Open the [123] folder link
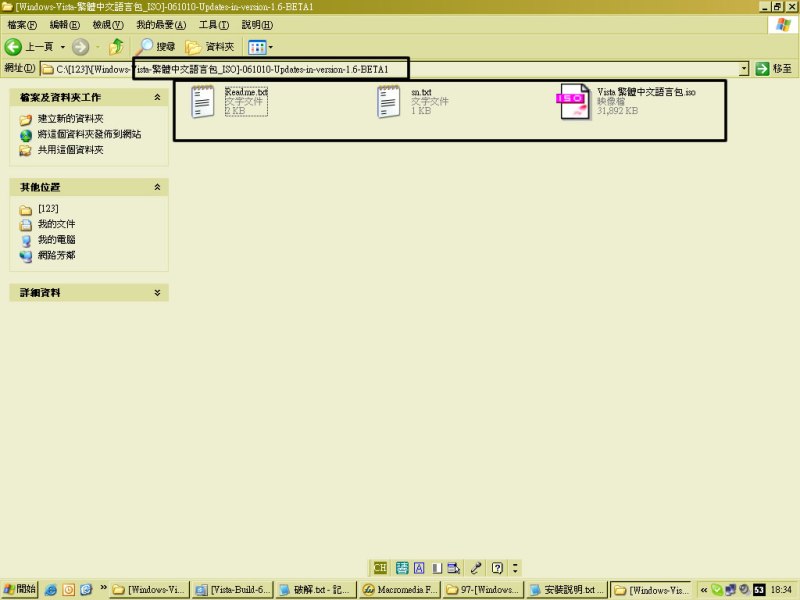 coord(48,209)
